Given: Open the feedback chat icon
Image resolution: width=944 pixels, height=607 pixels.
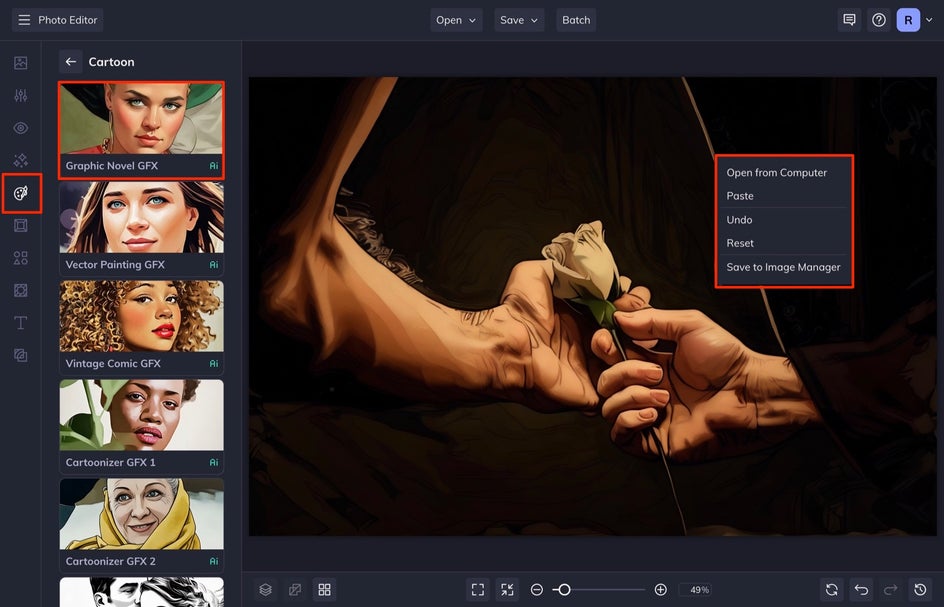Looking at the screenshot, I should point(849,20).
